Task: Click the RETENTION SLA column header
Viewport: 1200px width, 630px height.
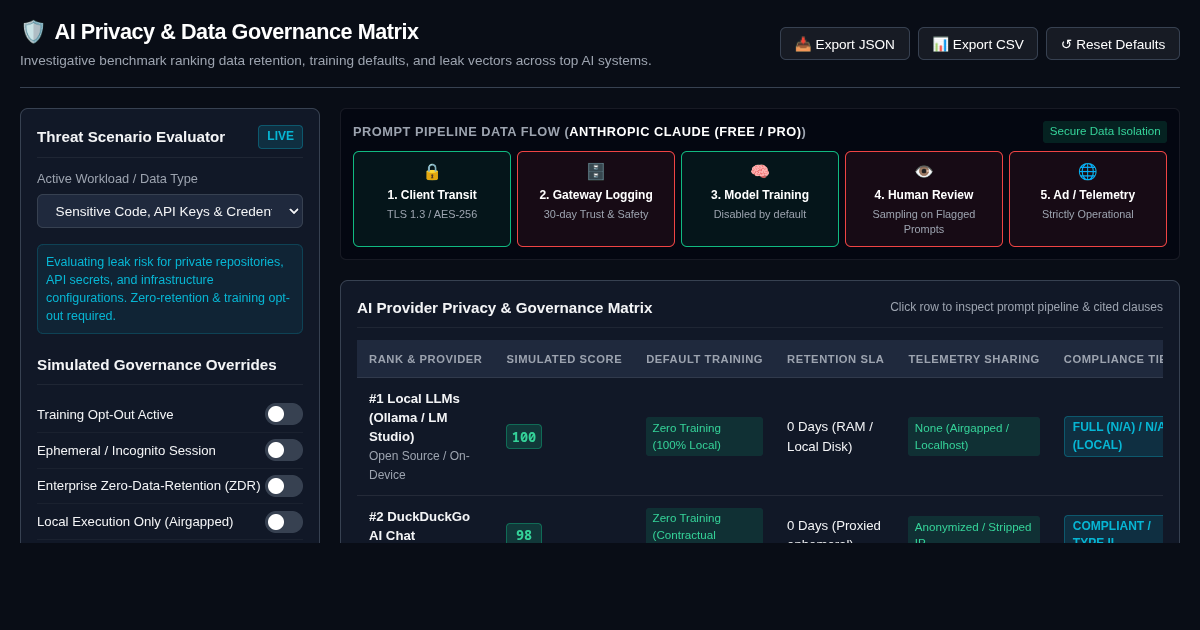Action: (835, 359)
